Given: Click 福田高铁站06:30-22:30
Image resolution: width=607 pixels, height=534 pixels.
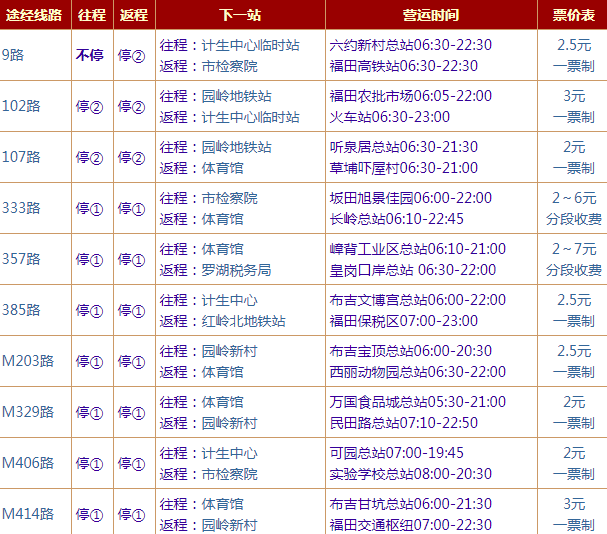Looking at the screenshot, I should point(404,66).
